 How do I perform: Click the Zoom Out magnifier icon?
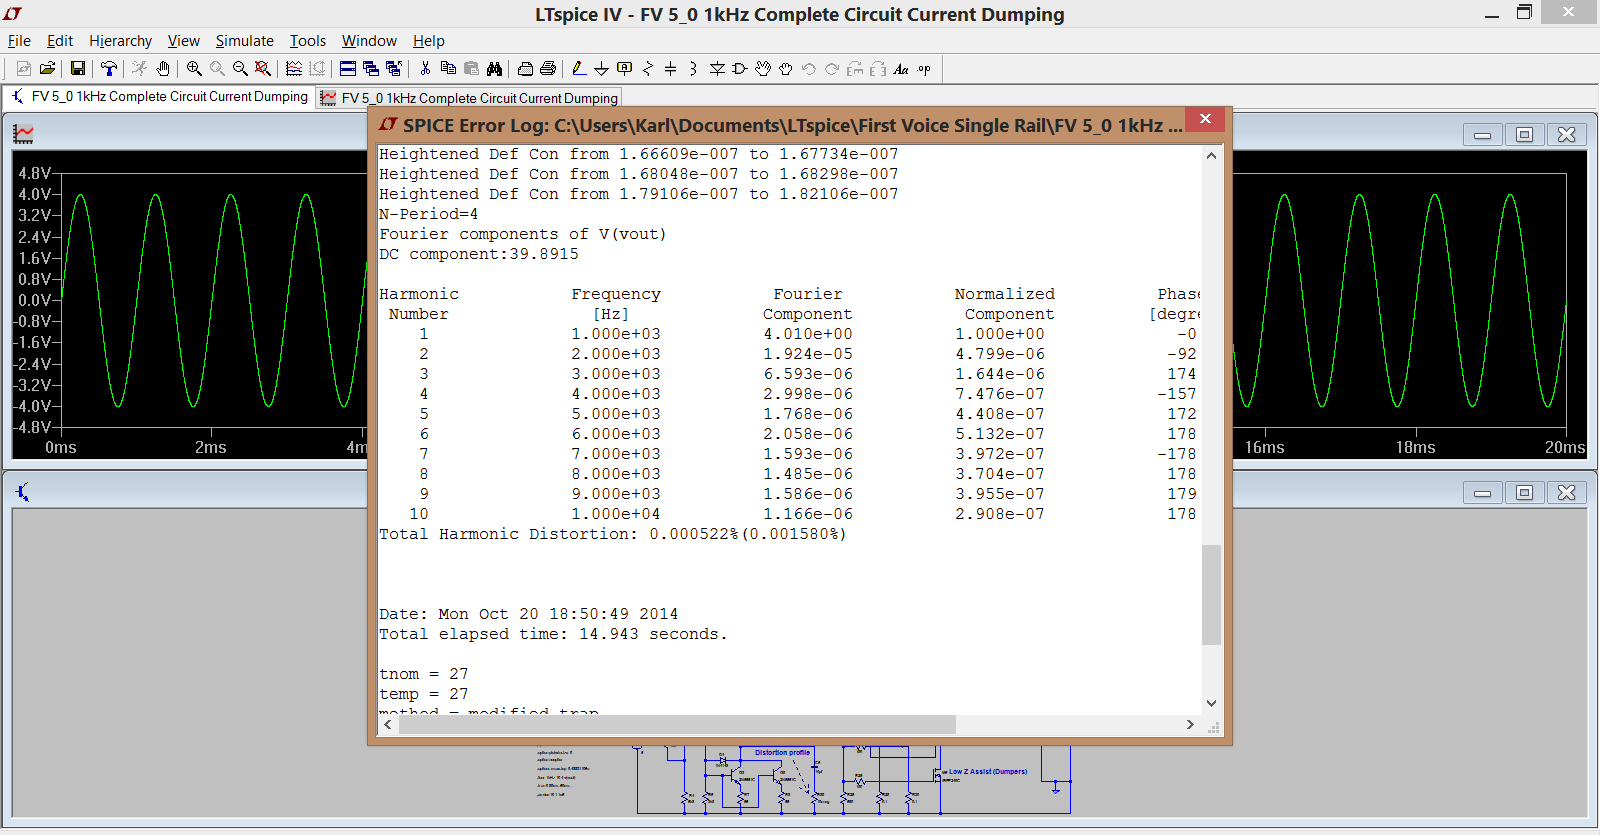pos(240,69)
